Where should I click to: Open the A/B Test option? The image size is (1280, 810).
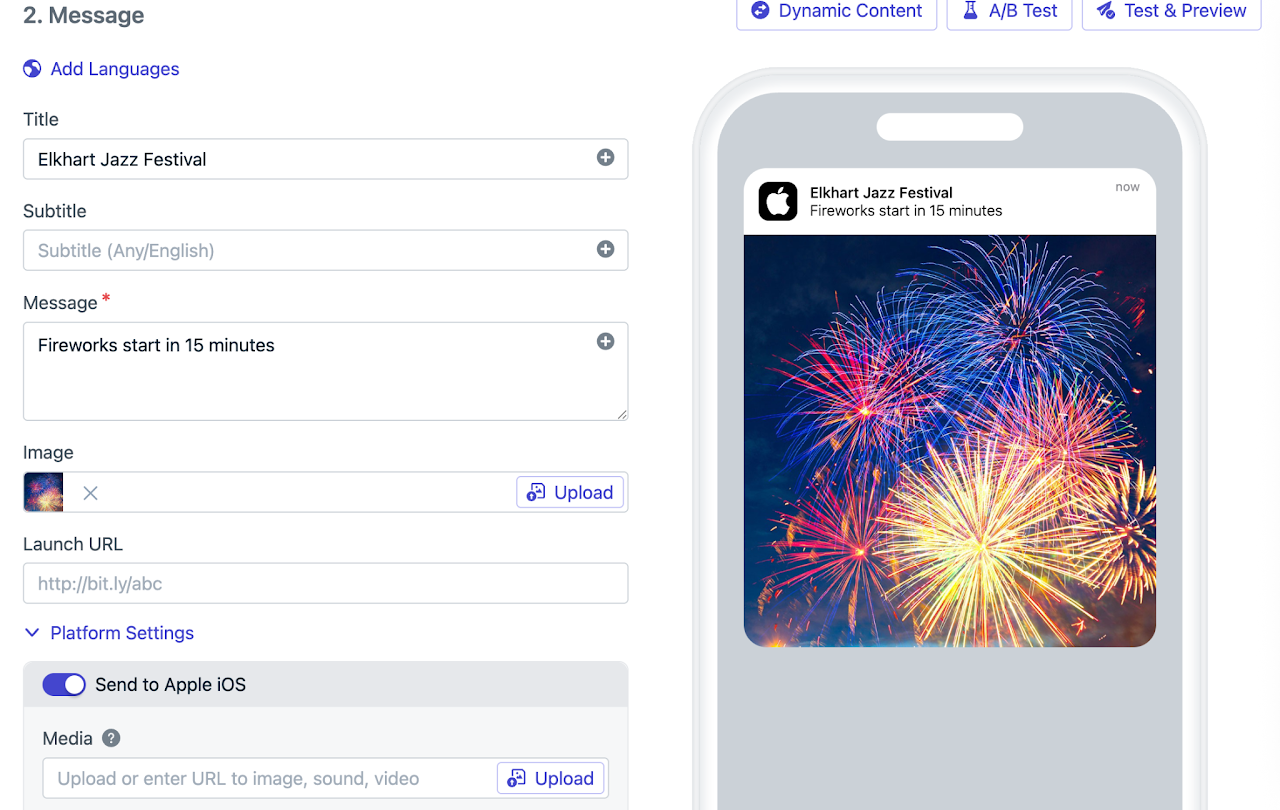[1009, 12]
